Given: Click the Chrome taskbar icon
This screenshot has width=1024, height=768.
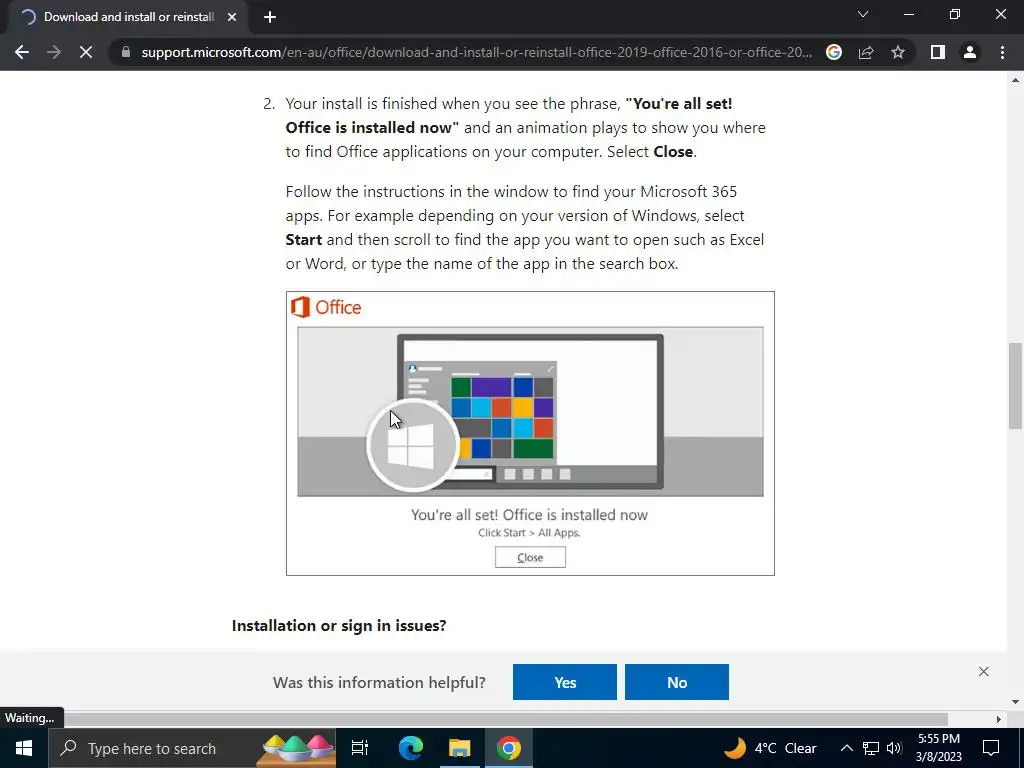Looking at the screenshot, I should click(x=509, y=748).
